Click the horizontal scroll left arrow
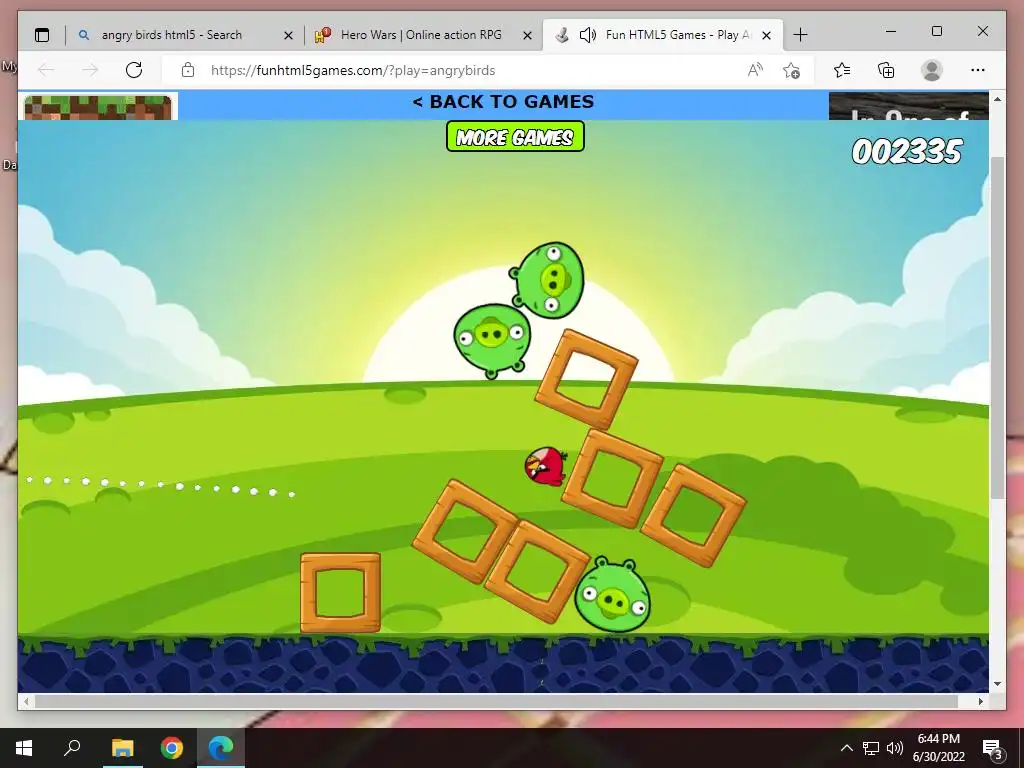Image resolution: width=1024 pixels, height=768 pixels. click(26, 701)
